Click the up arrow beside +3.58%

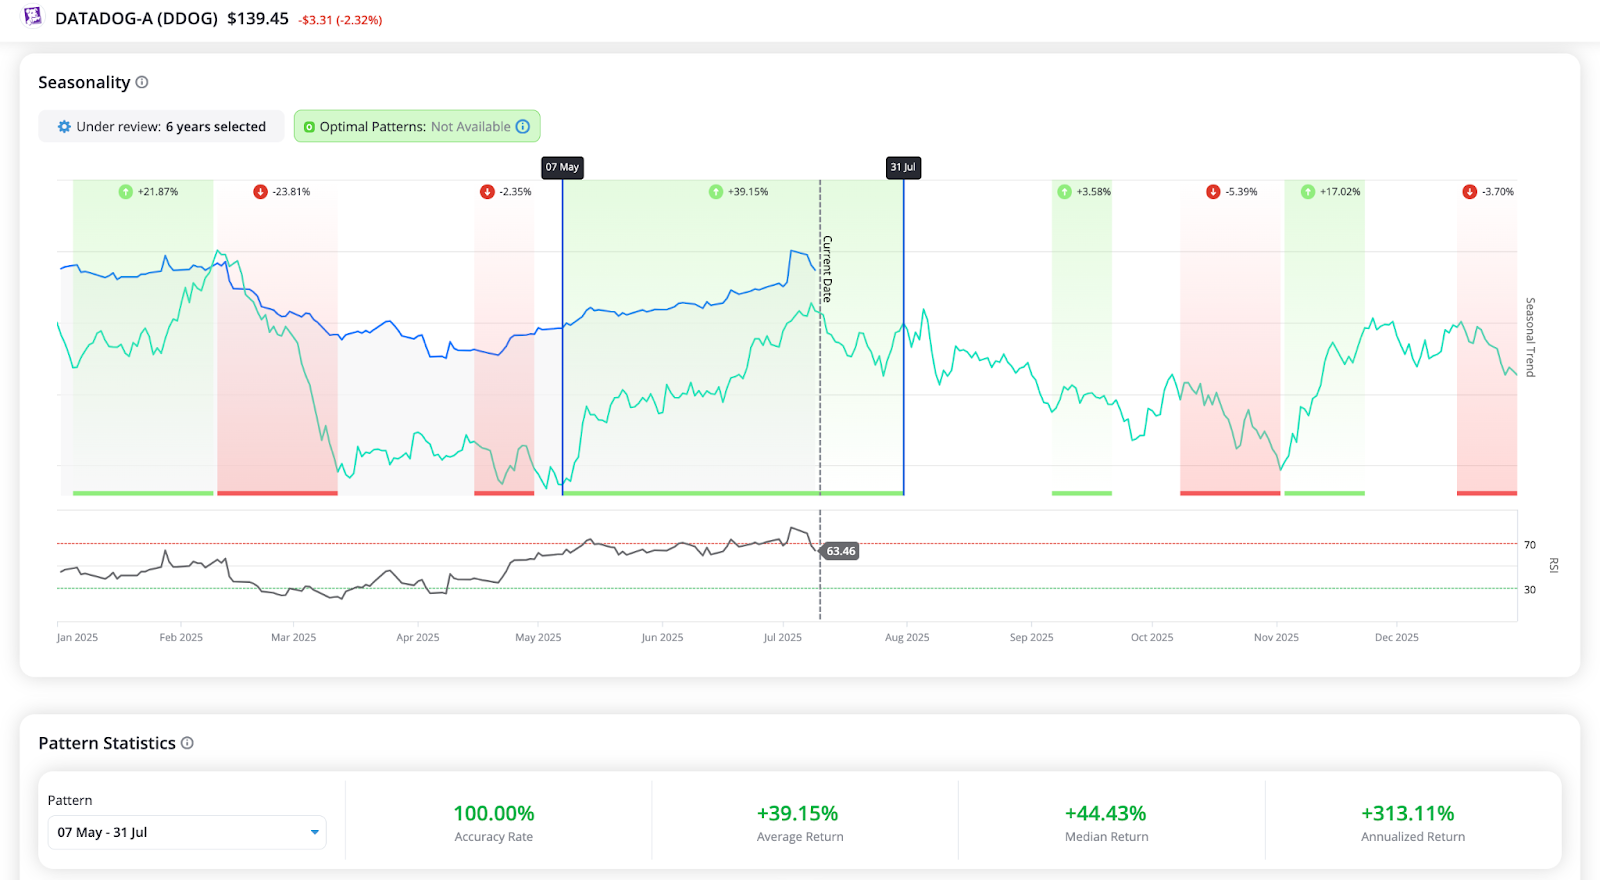pyautogui.click(x=1065, y=192)
